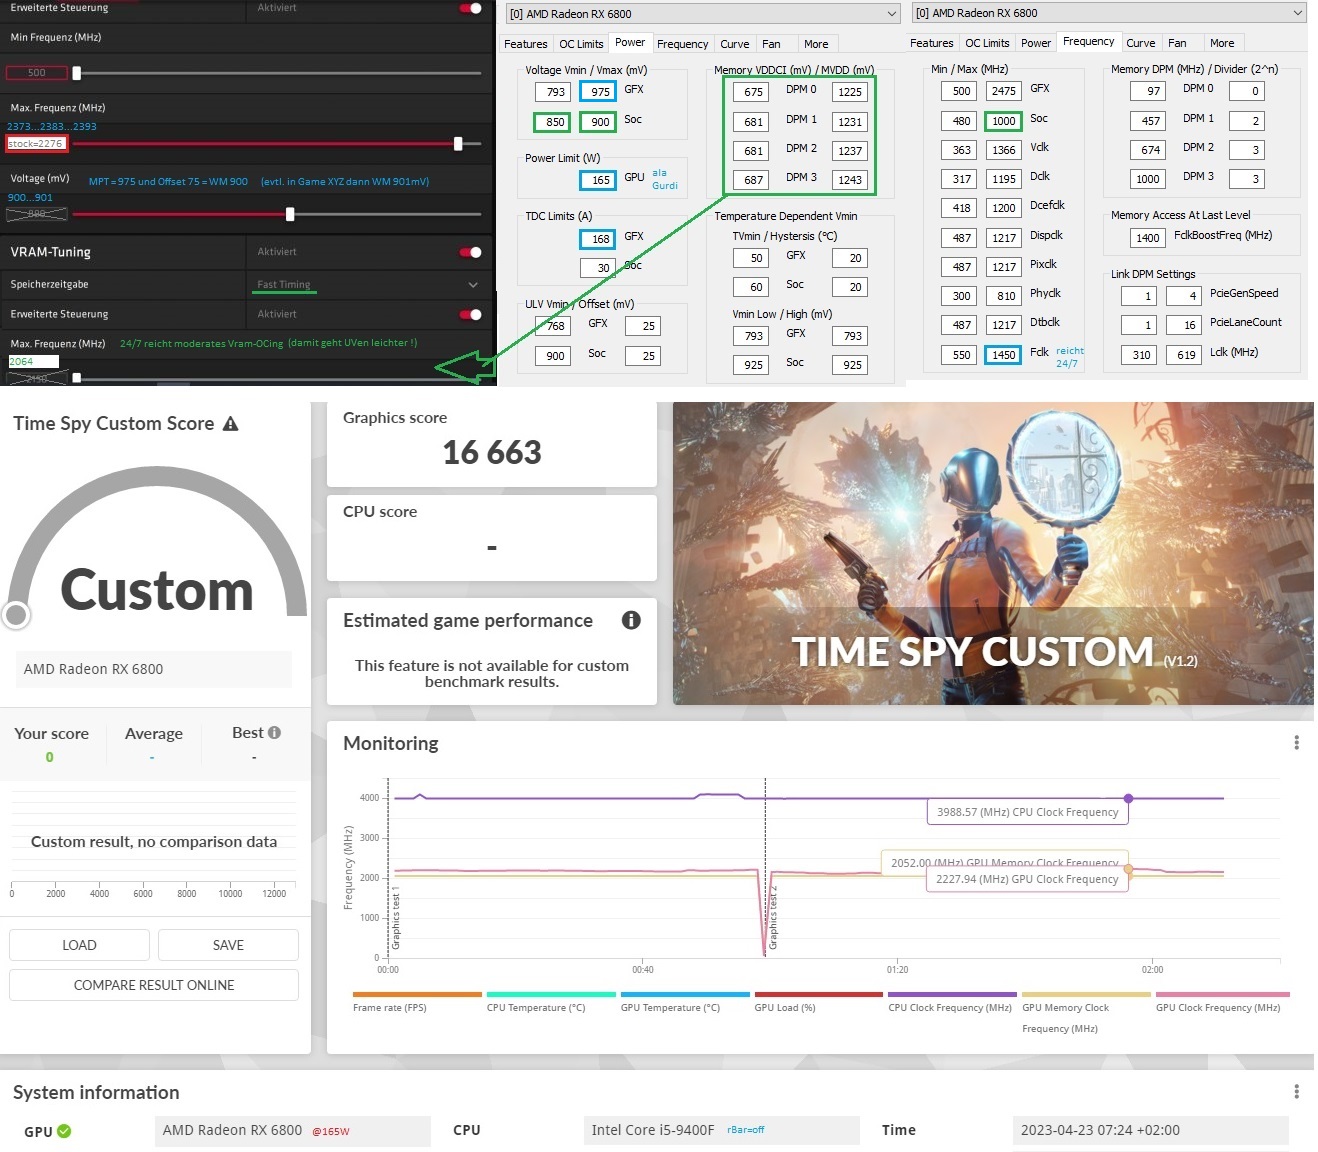Open GPU selector in Power-tab MorePowerTool window

[x=702, y=14]
